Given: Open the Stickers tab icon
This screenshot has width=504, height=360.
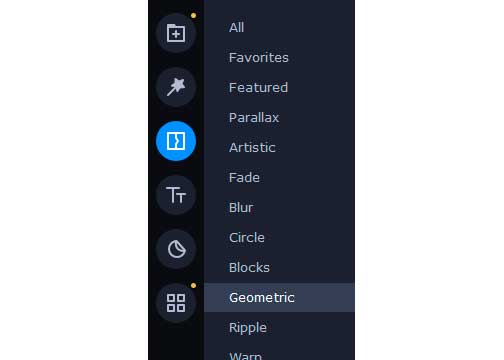Looking at the screenshot, I should pos(176,249).
